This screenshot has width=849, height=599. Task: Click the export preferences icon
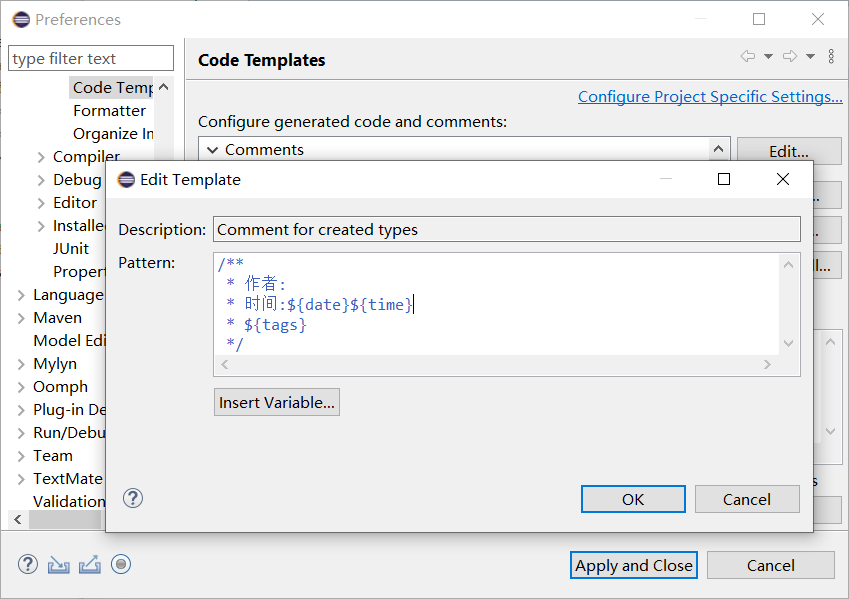pos(90,565)
